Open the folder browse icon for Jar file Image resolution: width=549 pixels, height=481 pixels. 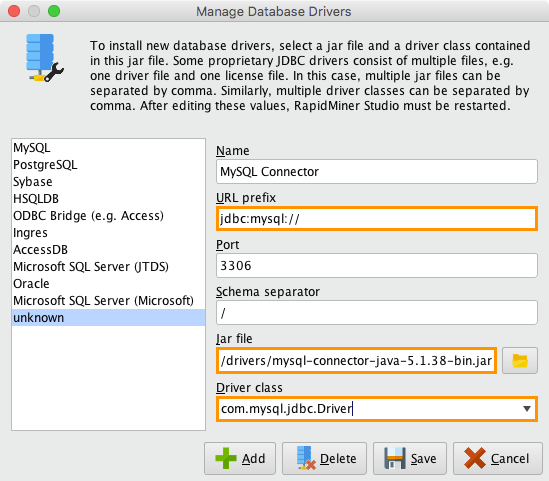(520, 361)
